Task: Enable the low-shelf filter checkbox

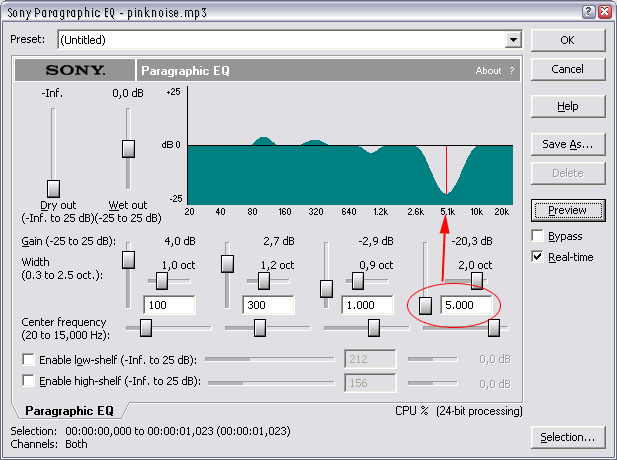Action: (x=28, y=359)
